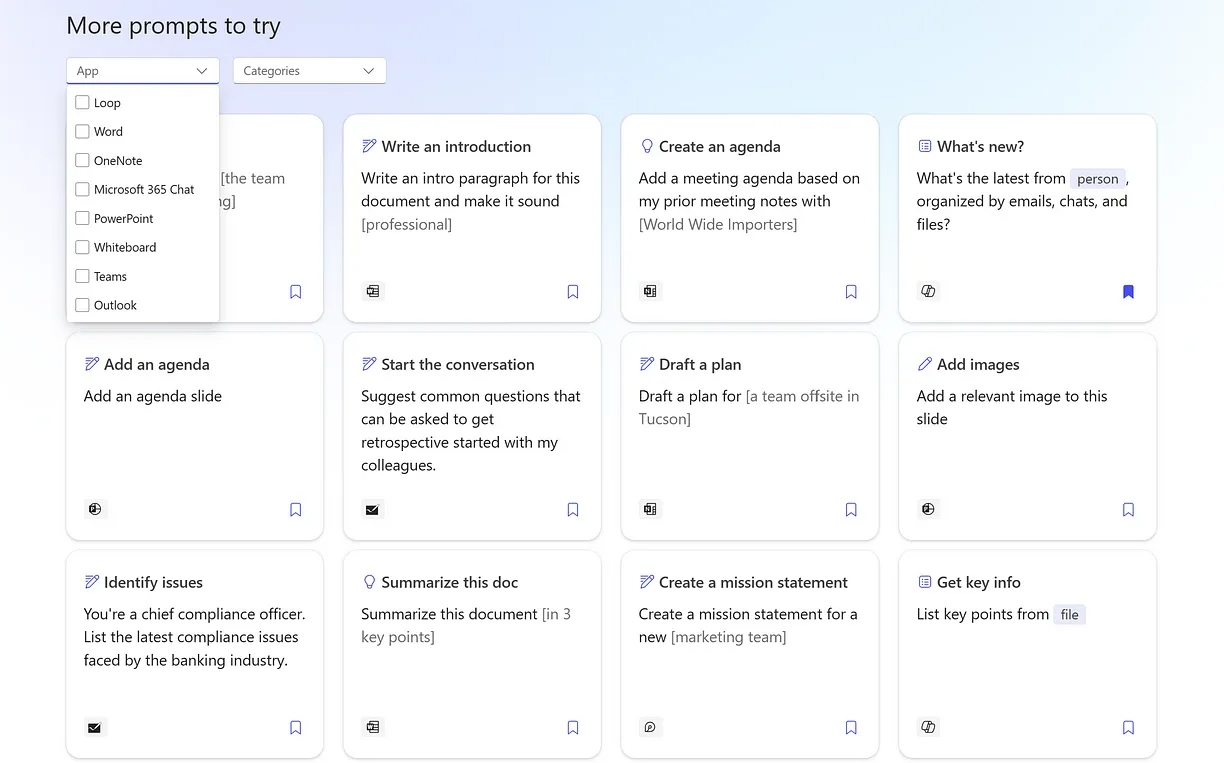Viewport: 1224px width, 763px height.
Task: Click the "person" placeholder chip
Action: tap(1097, 179)
